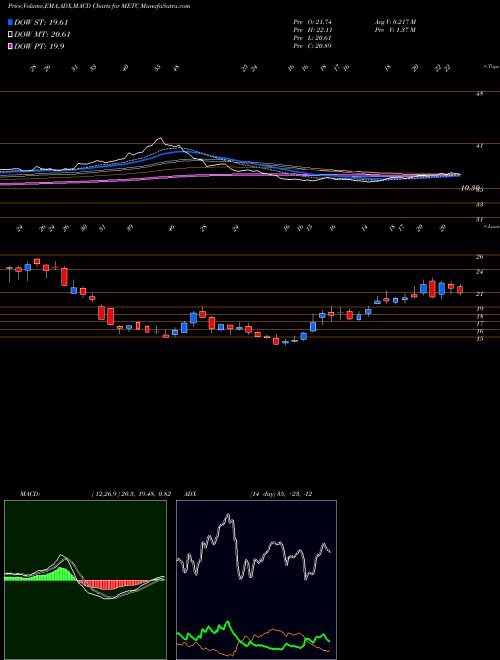Click the '<Lows' label at right edge
The height and width of the screenshot is (660, 500).
click(491, 226)
